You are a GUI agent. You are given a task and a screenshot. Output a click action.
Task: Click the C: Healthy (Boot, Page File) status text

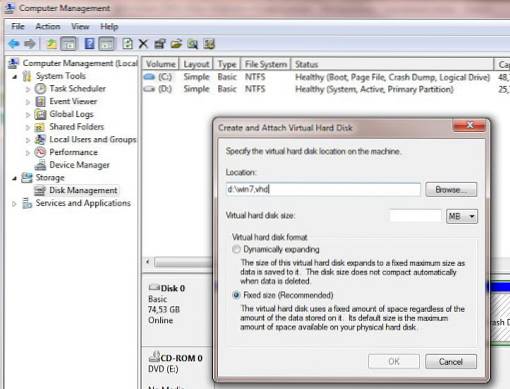(x=392, y=77)
